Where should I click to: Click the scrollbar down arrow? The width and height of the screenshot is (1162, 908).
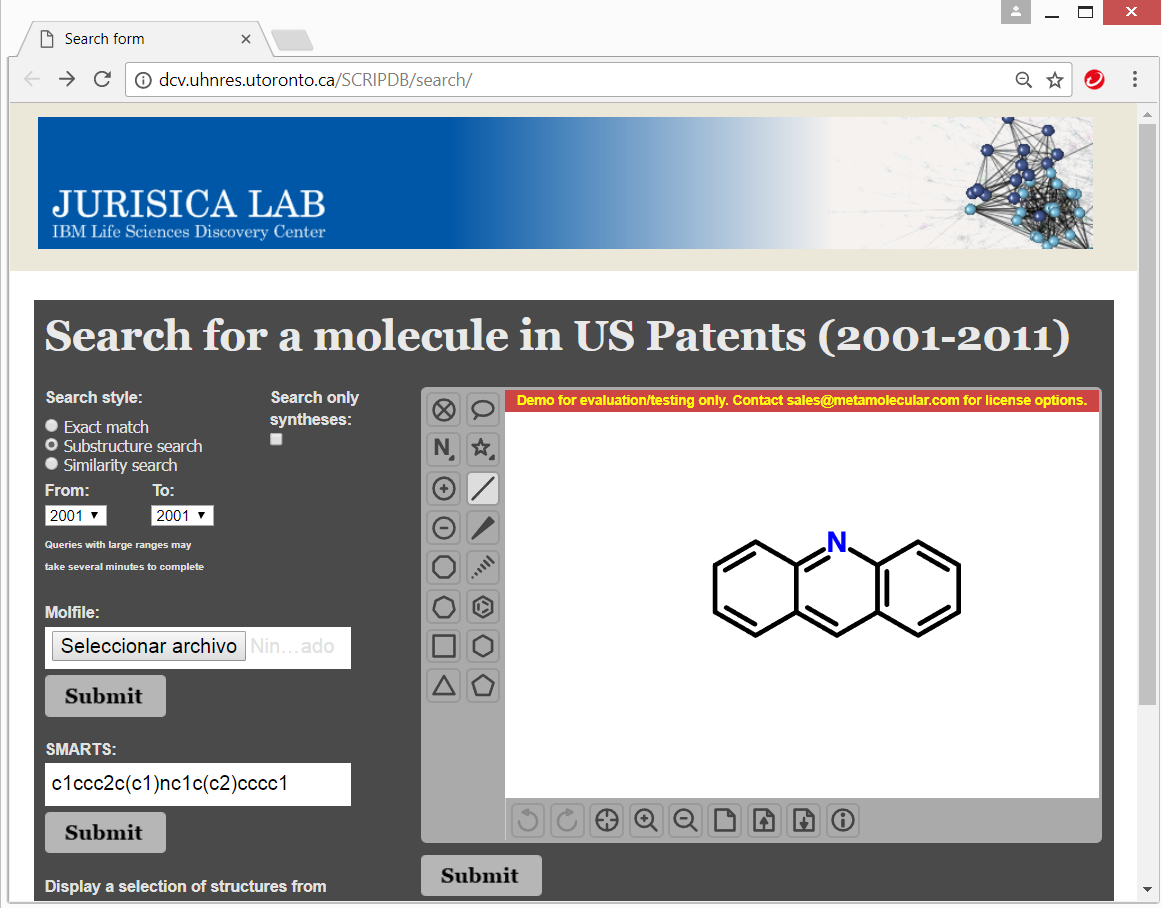pos(1147,889)
